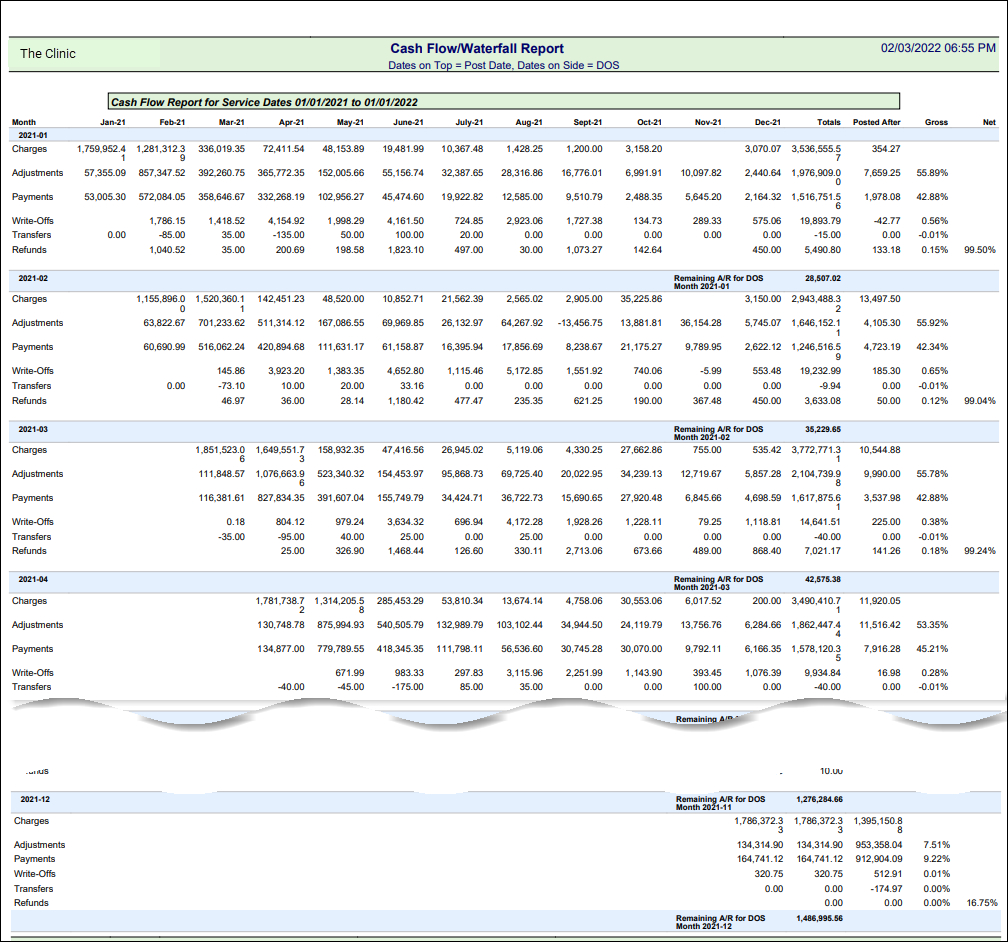The width and height of the screenshot is (1008, 942).
Task: Select the Posted After column header
Action: (877, 122)
